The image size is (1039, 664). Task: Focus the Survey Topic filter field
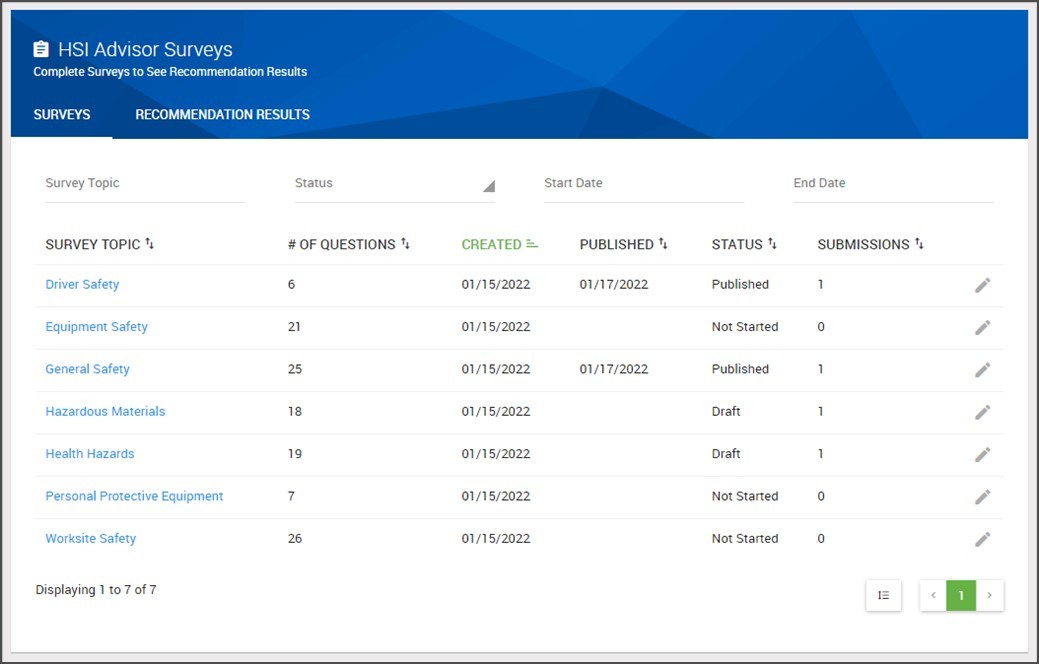point(145,184)
